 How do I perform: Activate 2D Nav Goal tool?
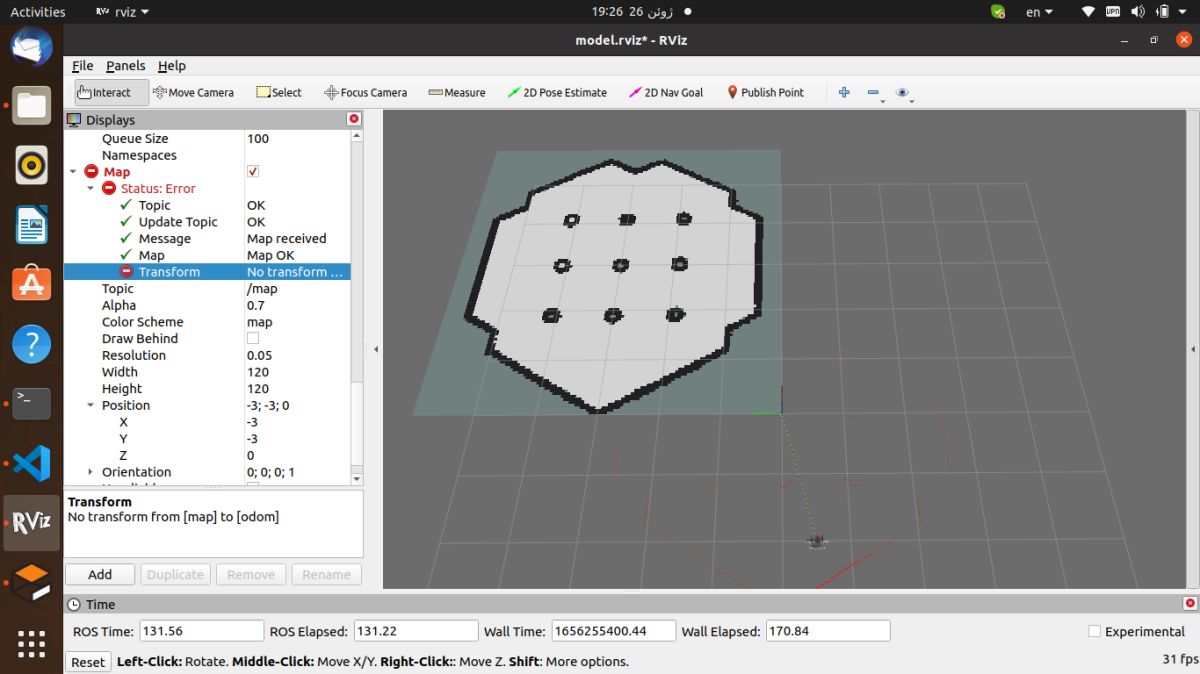(666, 92)
